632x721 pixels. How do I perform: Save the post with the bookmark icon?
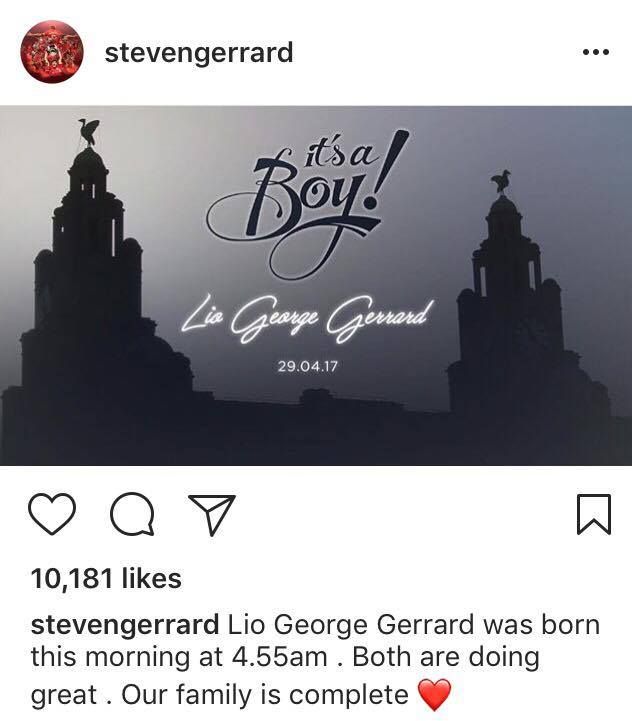[594, 514]
